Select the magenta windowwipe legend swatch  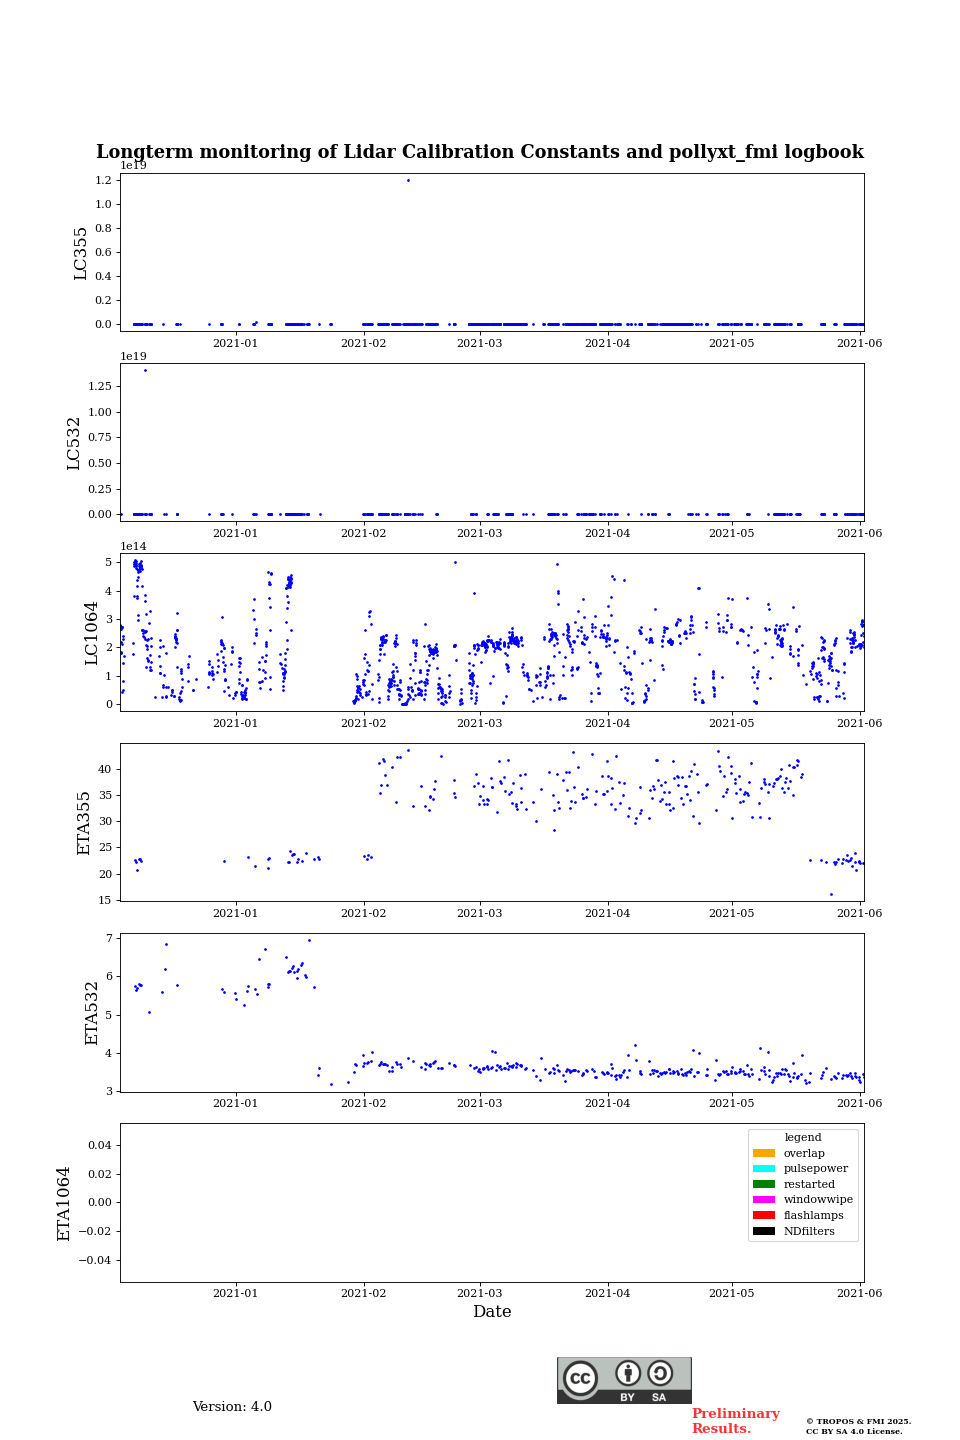[x=764, y=1200]
